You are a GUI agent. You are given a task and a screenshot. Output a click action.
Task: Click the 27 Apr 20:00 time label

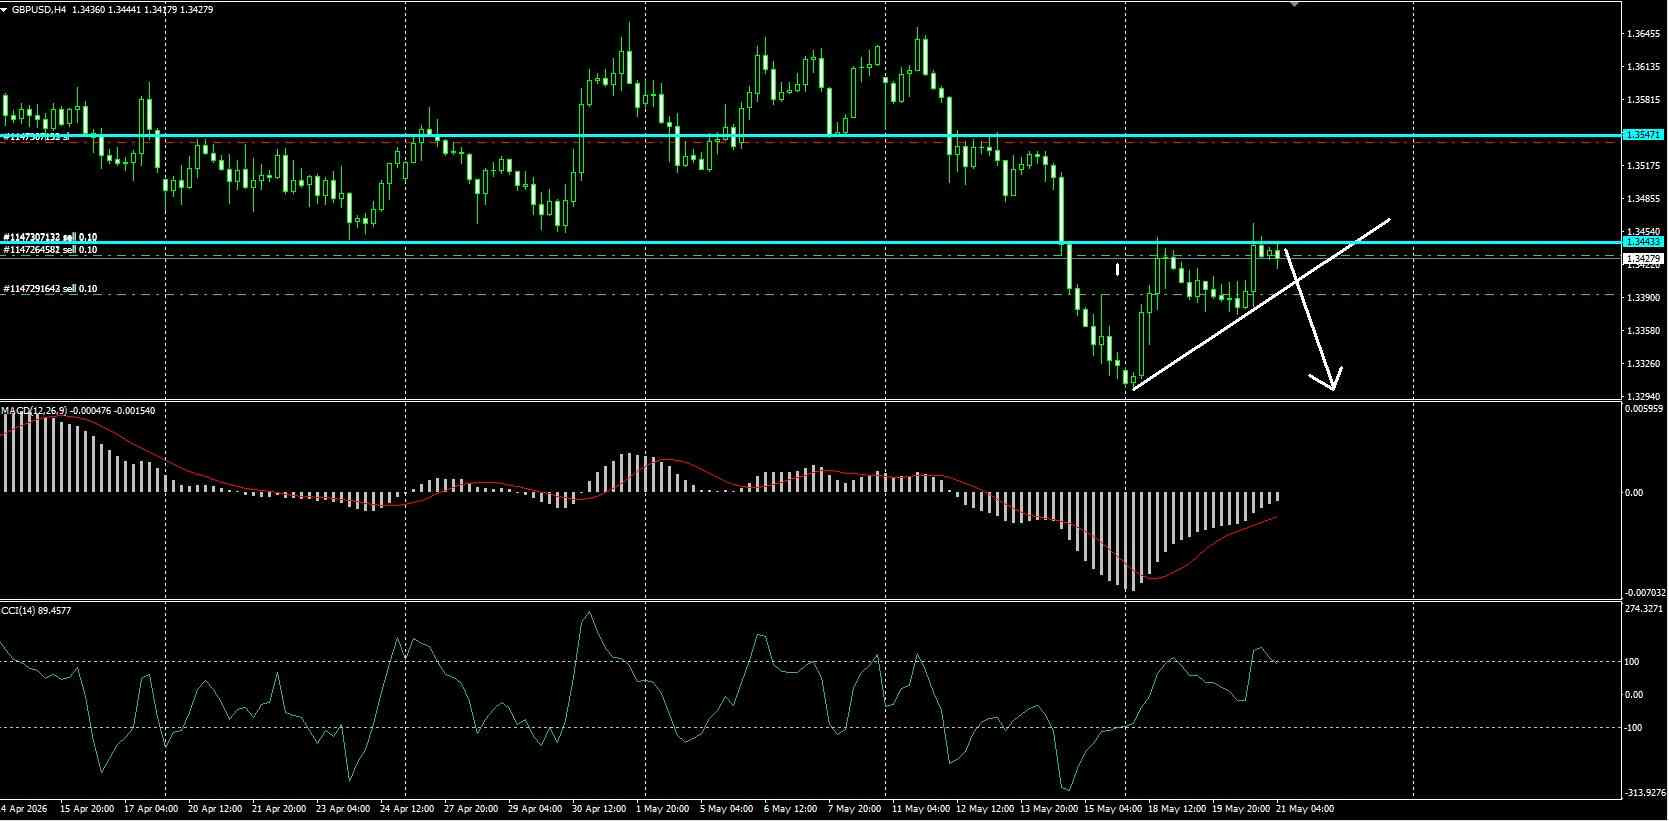pos(471,808)
